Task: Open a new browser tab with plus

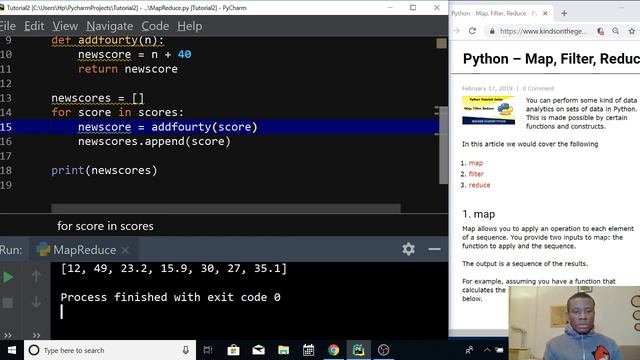Action: click(x=564, y=13)
